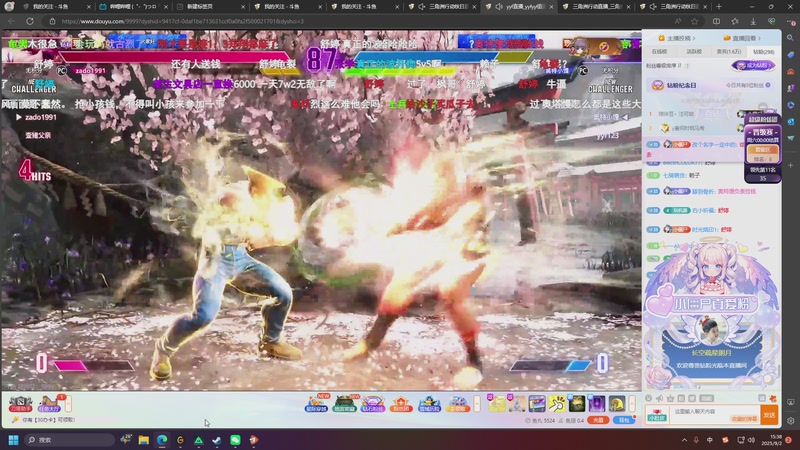This screenshot has height=450, width=800.
Task: Open the second green gift icon labeled NEW
Action: (x=345, y=404)
